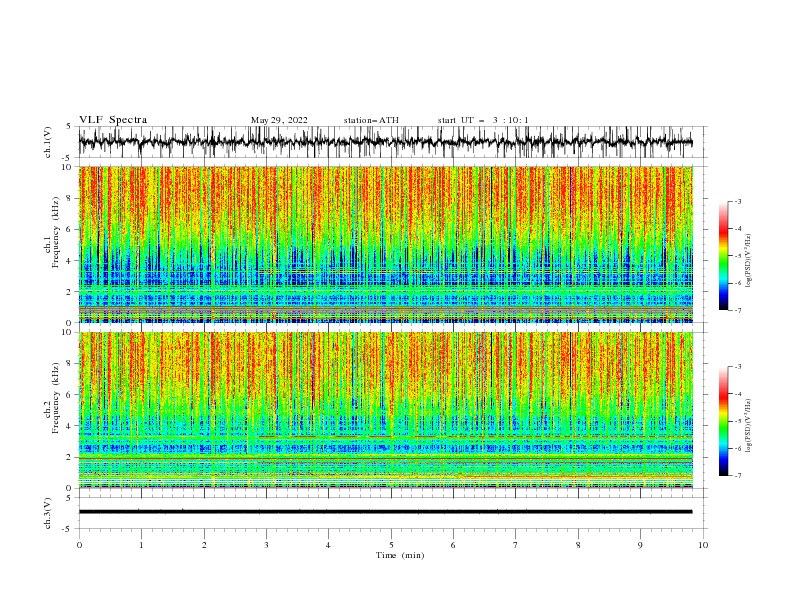Click the ch.1 voltage waveform trace
Image resolution: width=792 pixels, height=612 pixels.
point(385,142)
